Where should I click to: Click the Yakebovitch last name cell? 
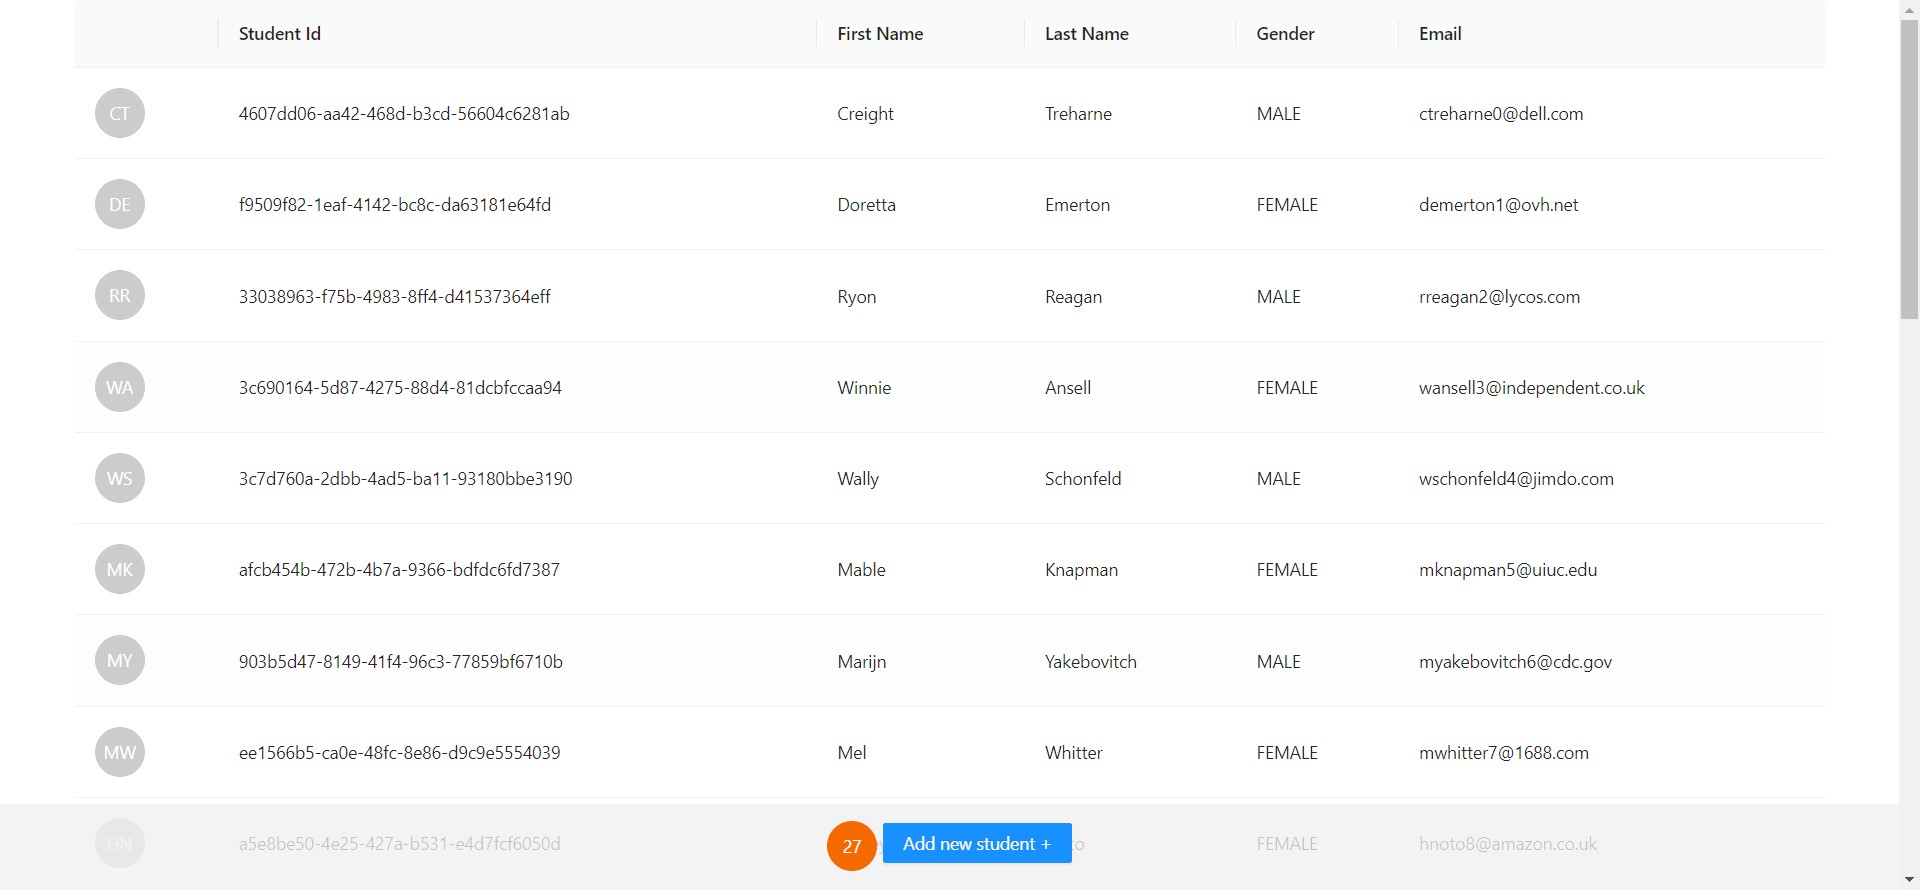[1090, 662]
